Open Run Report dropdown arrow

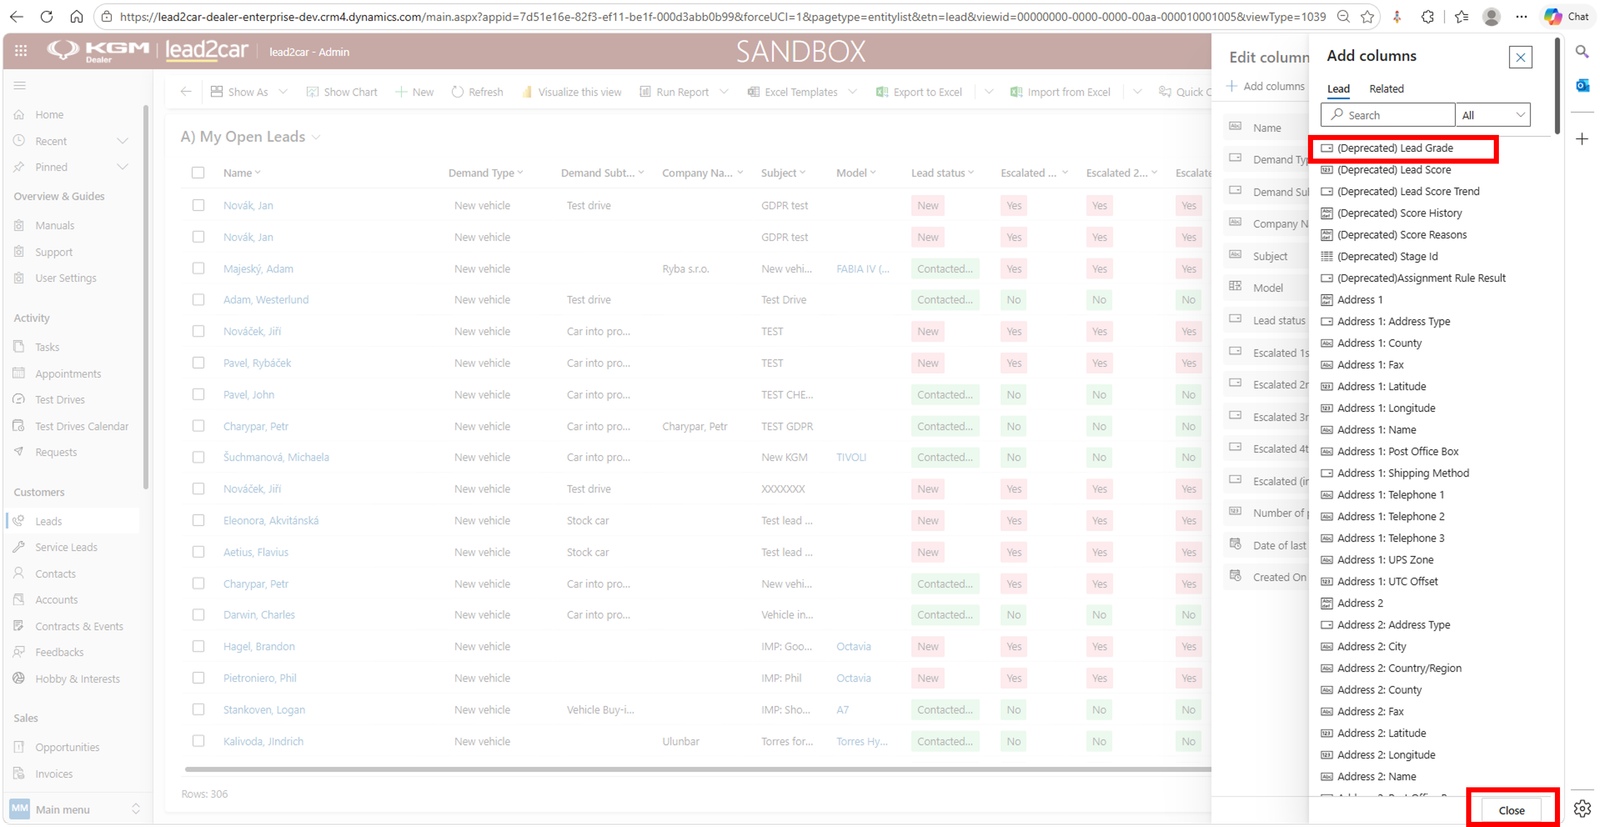[x=723, y=92]
